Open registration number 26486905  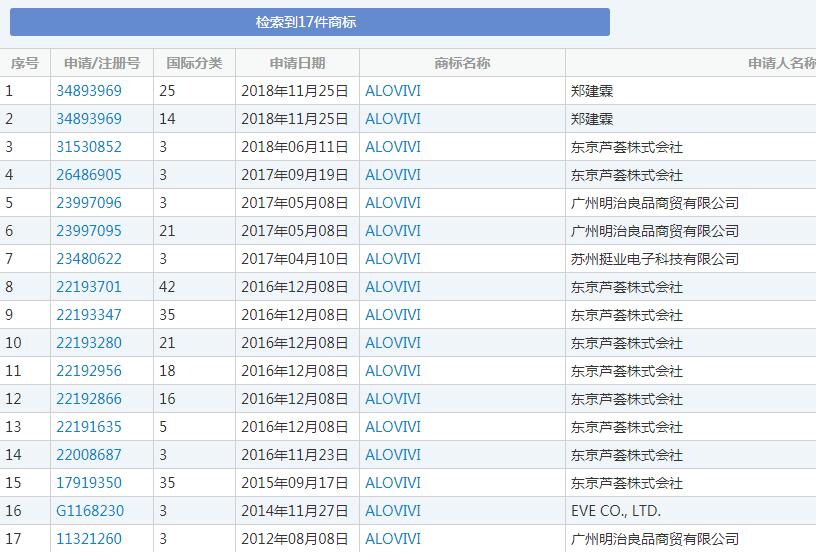coord(89,175)
